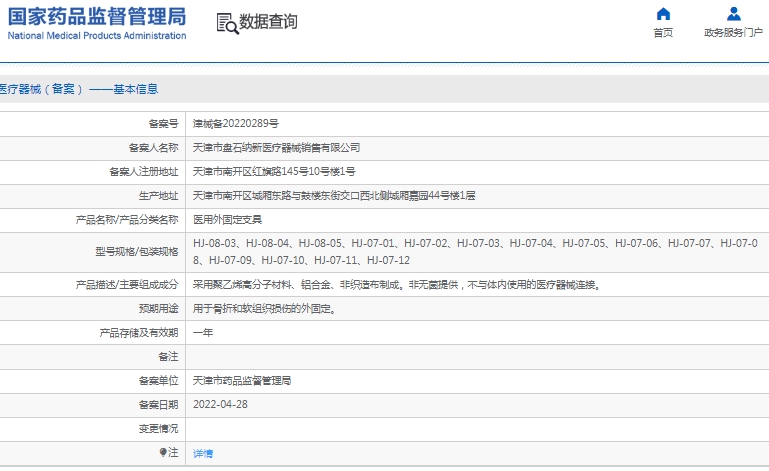769x471 pixels.
Task: Click the HJ-08-03 model specification list
Action: (475, 252)
